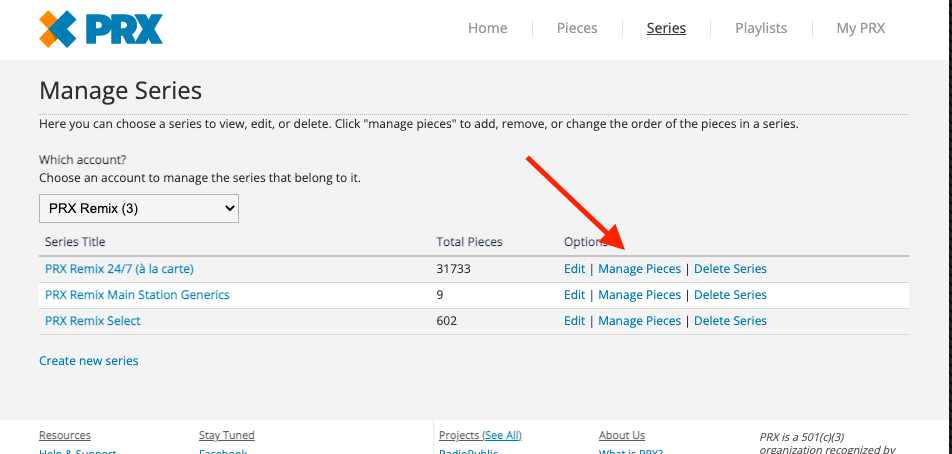This screenshot has width=952, height=454.
Task: Open PRX Remix Main Station Generics series
Action: (137, 294)
